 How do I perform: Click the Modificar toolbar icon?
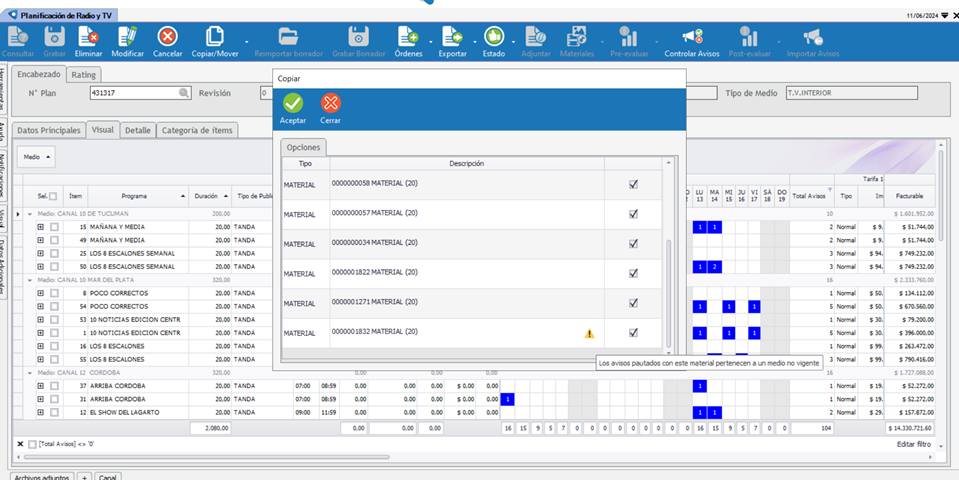[x=127, y=37]
